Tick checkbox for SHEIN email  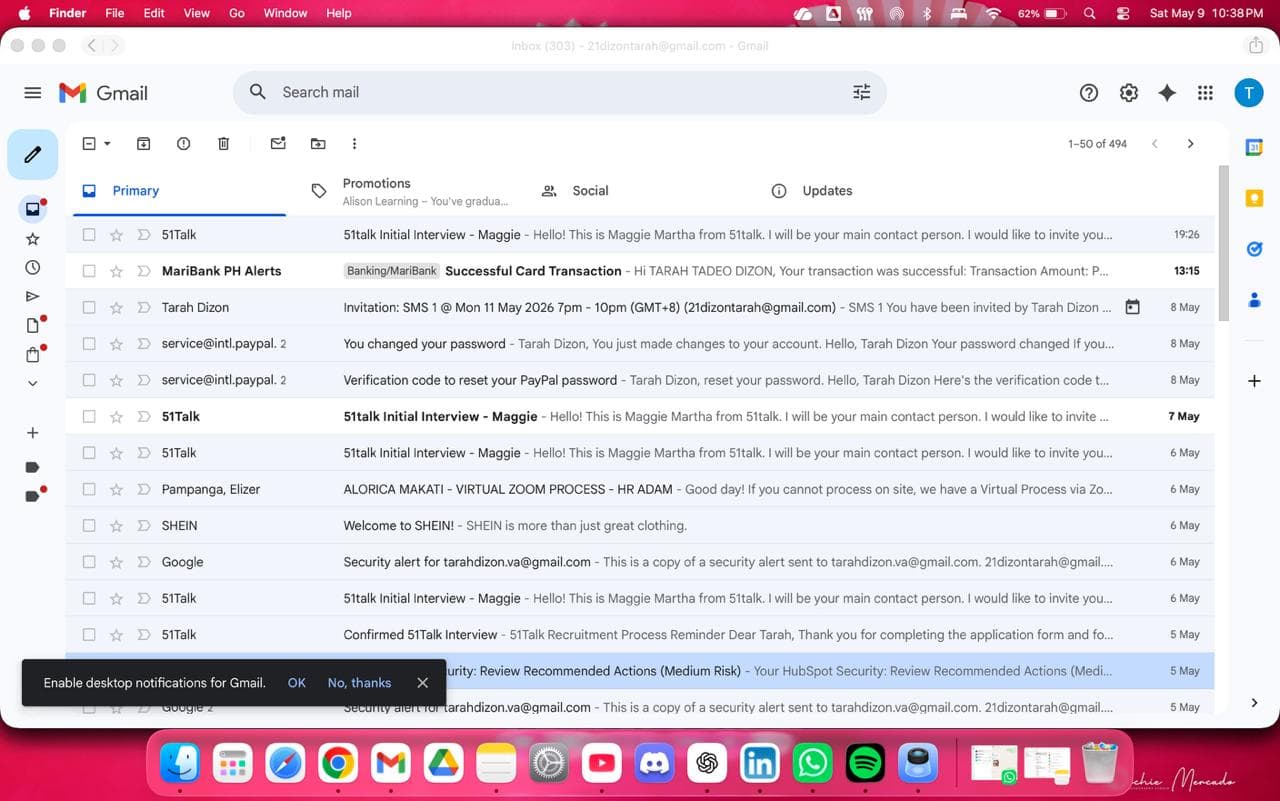point(89,525)
